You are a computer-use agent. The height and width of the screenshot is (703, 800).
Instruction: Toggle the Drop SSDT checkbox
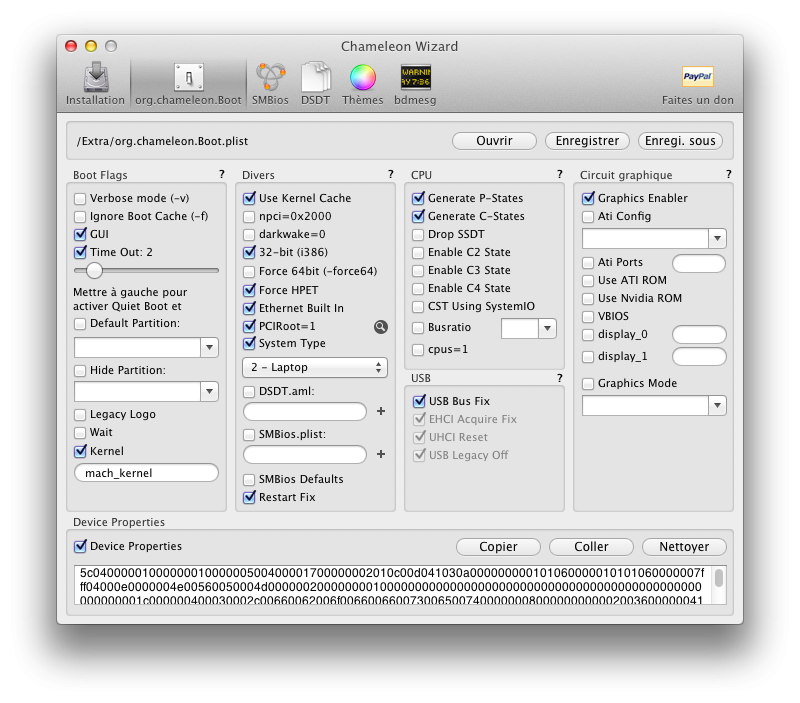(419, 234)
